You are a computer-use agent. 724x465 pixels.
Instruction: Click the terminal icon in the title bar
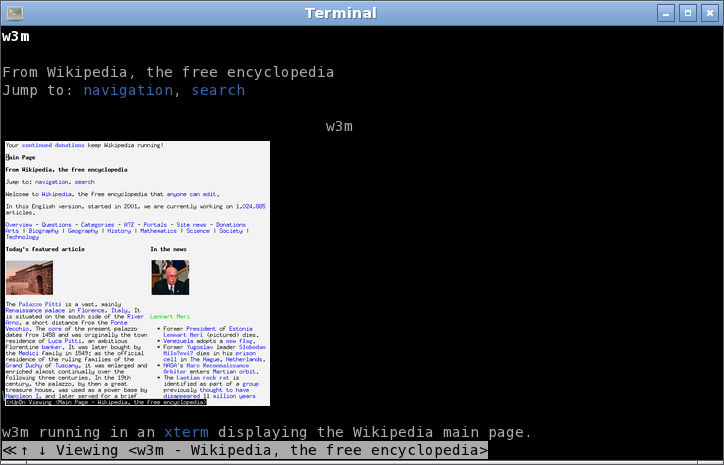[x=15, y=13]
